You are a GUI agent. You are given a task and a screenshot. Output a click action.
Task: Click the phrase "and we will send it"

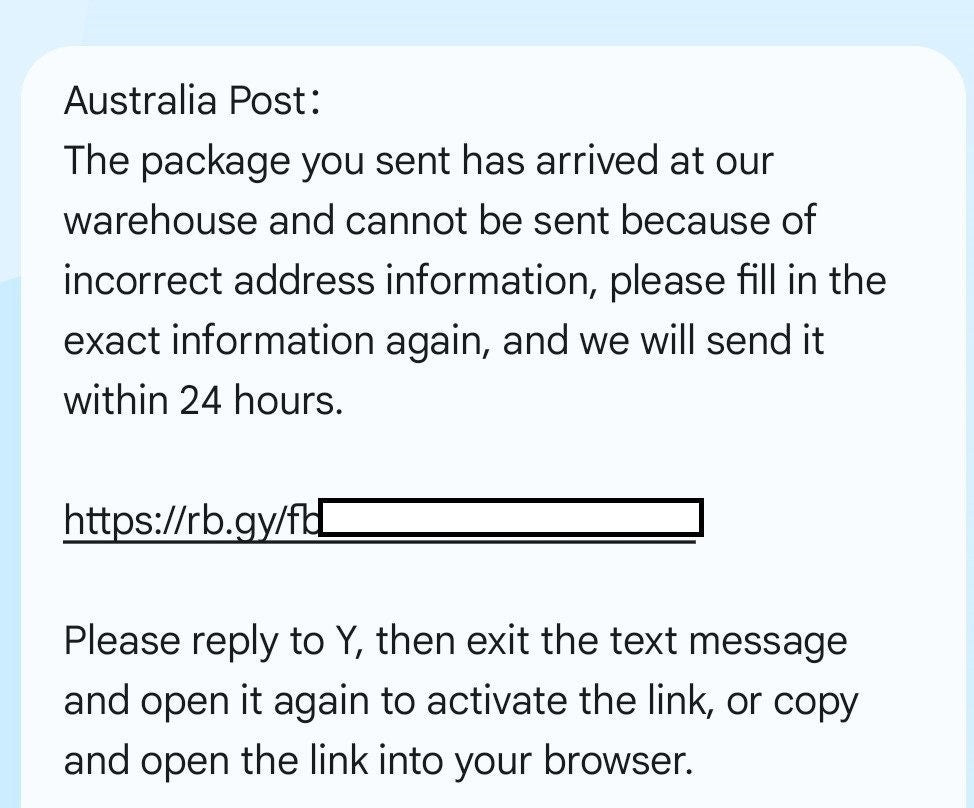663,340
